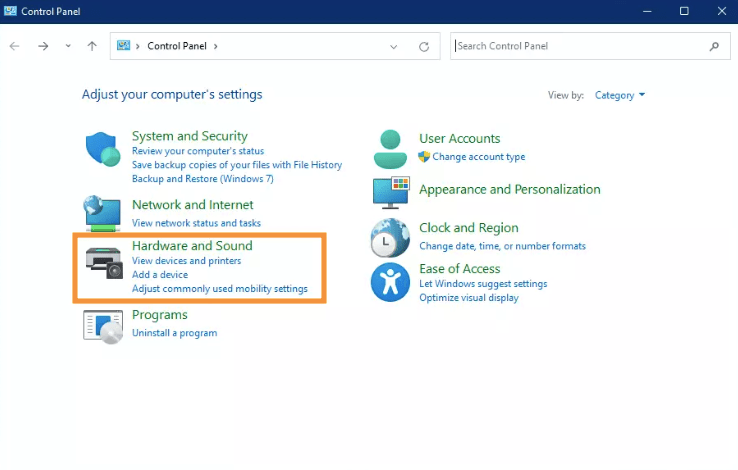The height and width of the screenshot is (470, 738).
Task: Click Add a device link
Action: click(160, 275)
